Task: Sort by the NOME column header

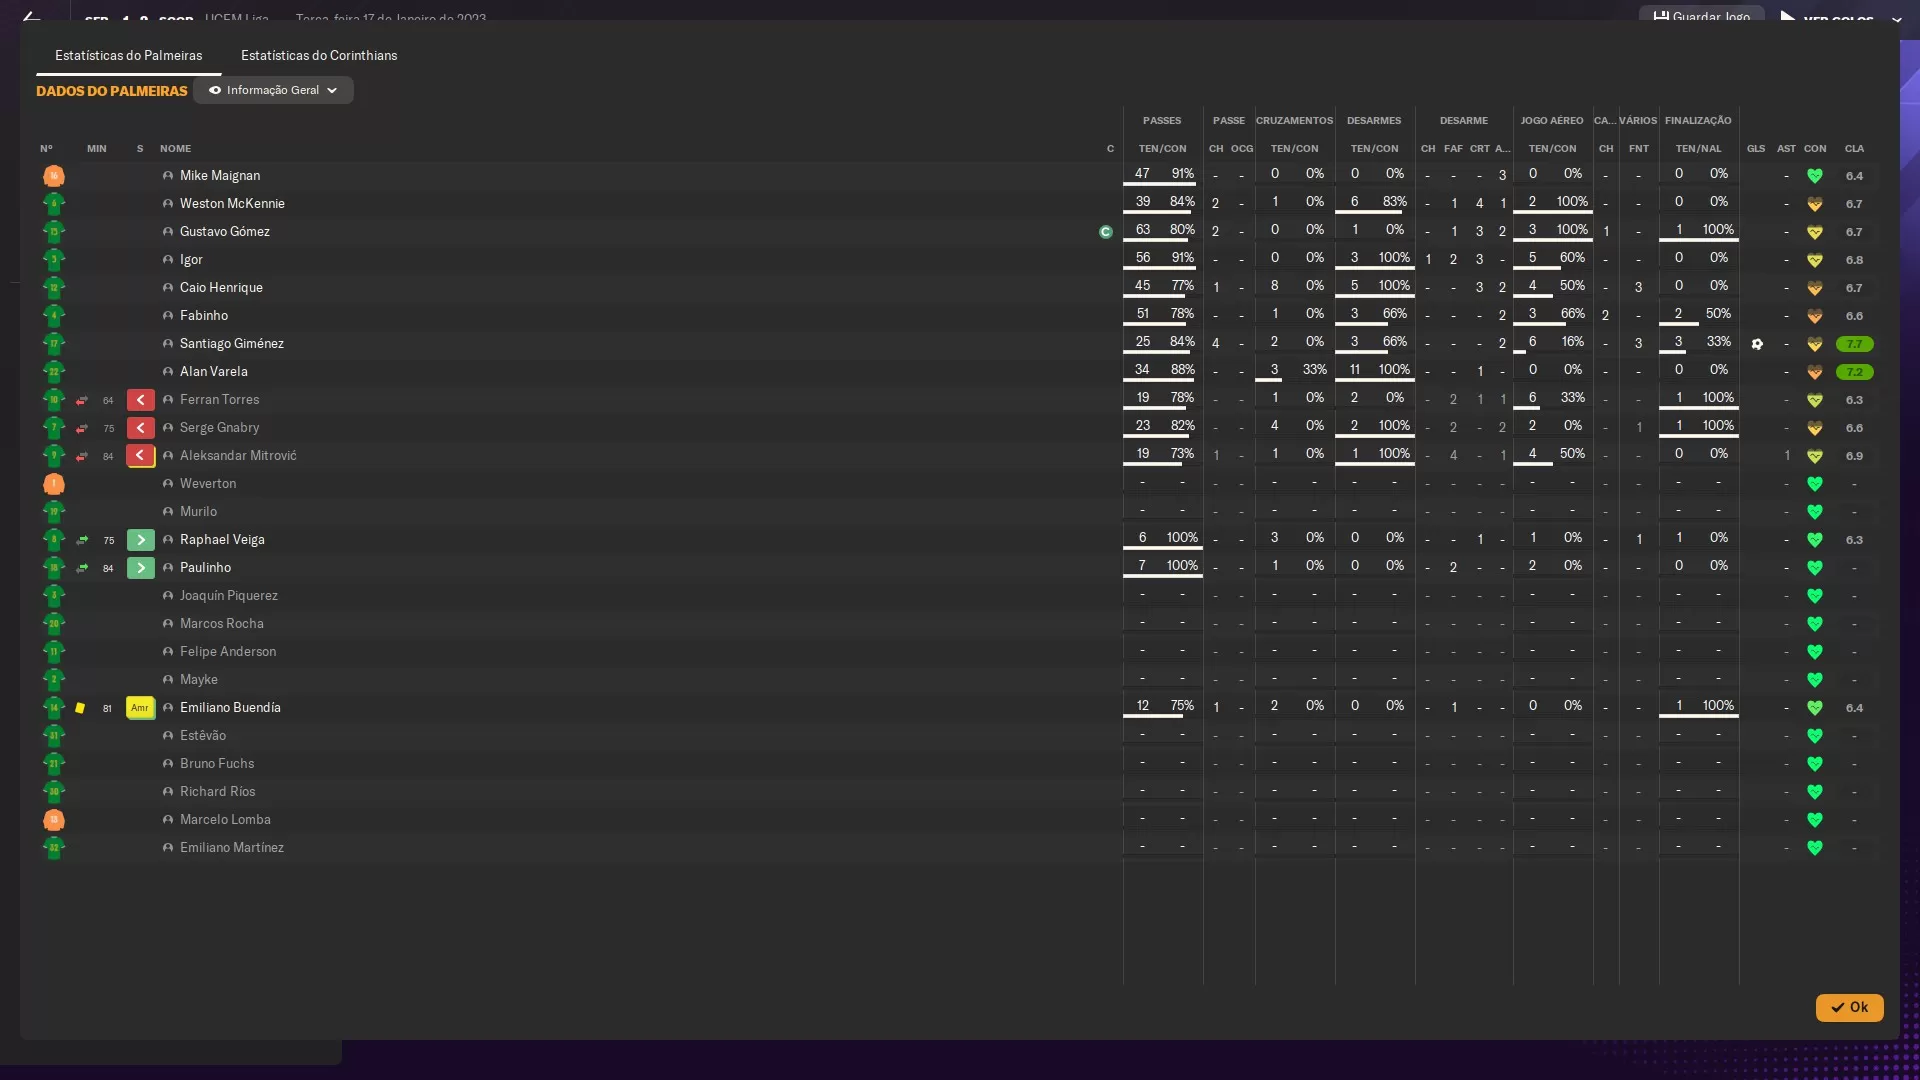Action: (175, 149)
